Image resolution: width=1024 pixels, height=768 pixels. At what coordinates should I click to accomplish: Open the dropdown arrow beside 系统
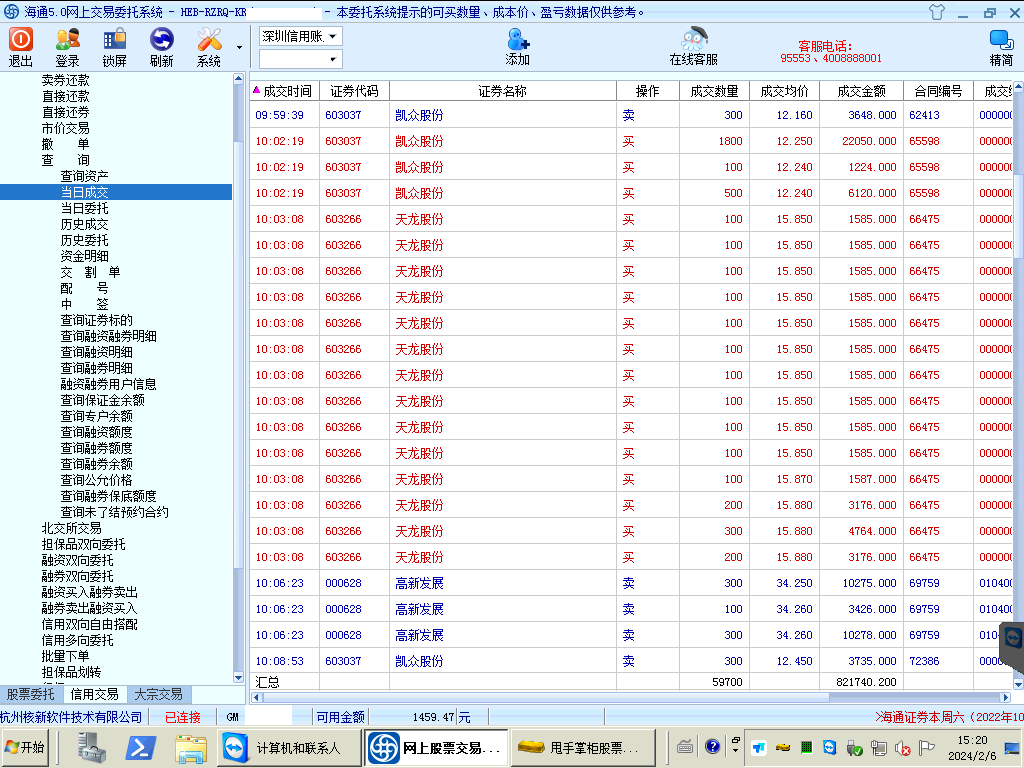tap(239, 47)
